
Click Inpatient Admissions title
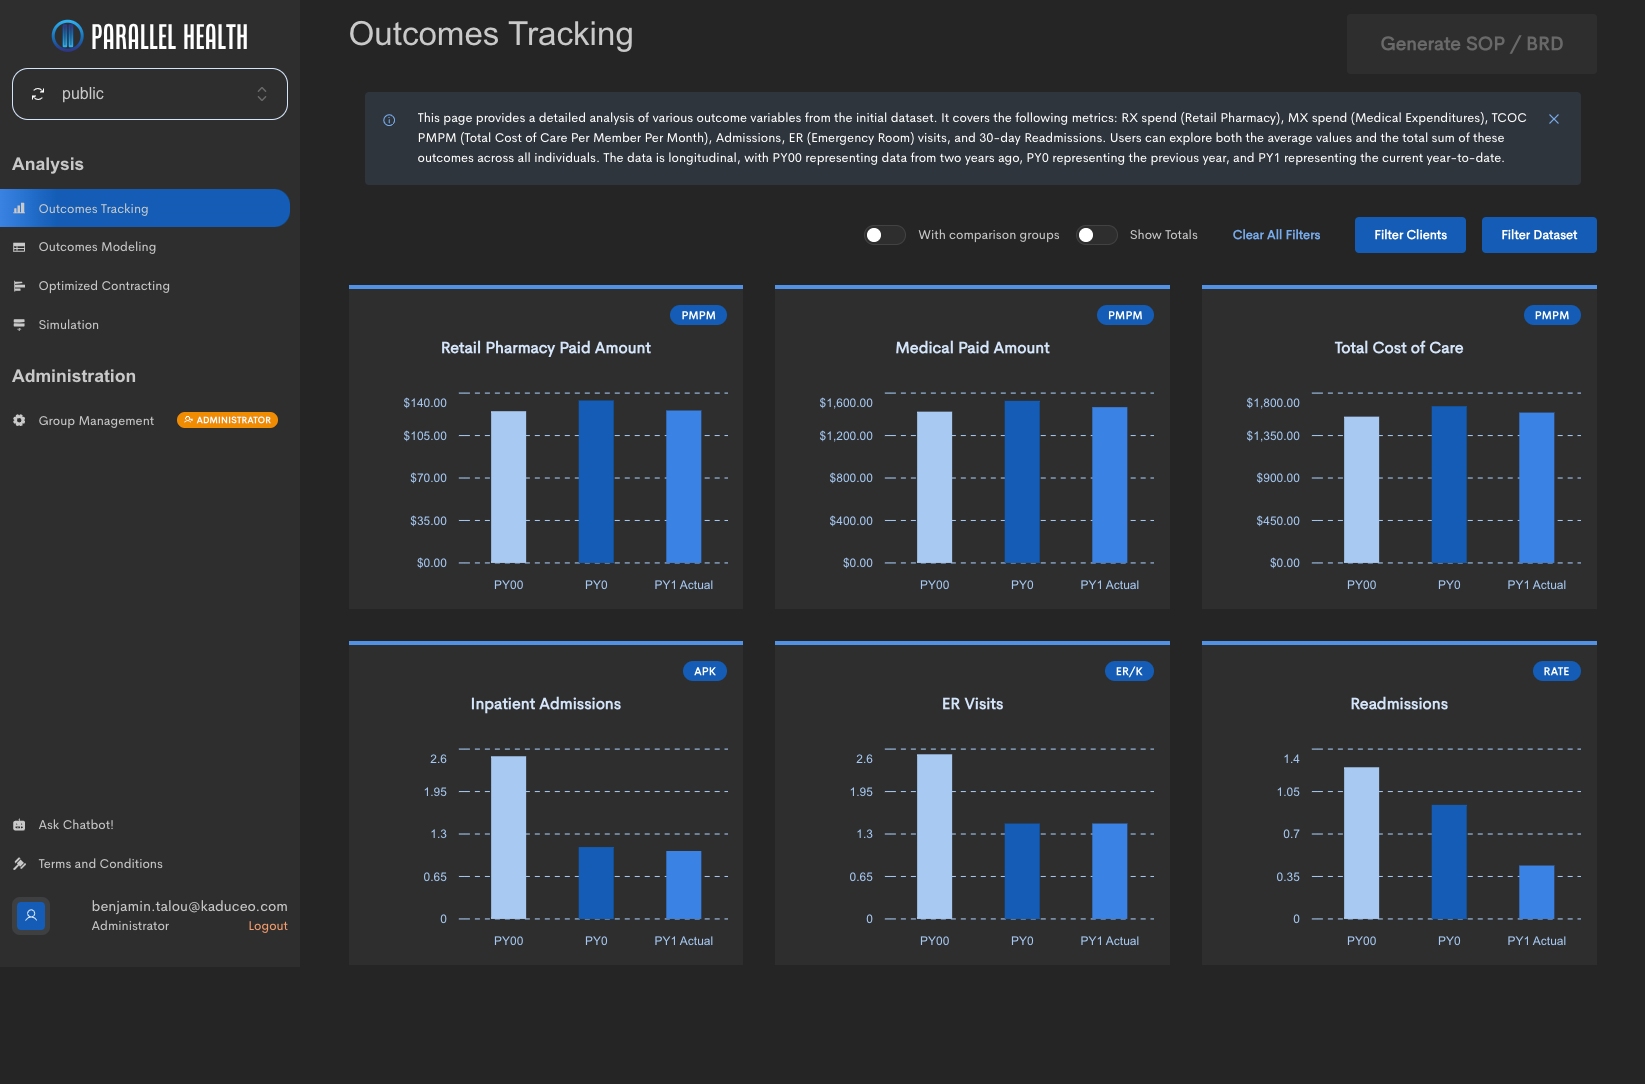tap(546, 704)
